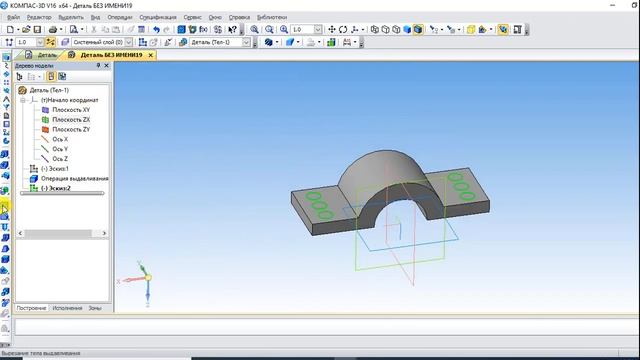The image size is (640, 360).
Task: Save the document with the floppy disk icon
Action: coord(37,29)
